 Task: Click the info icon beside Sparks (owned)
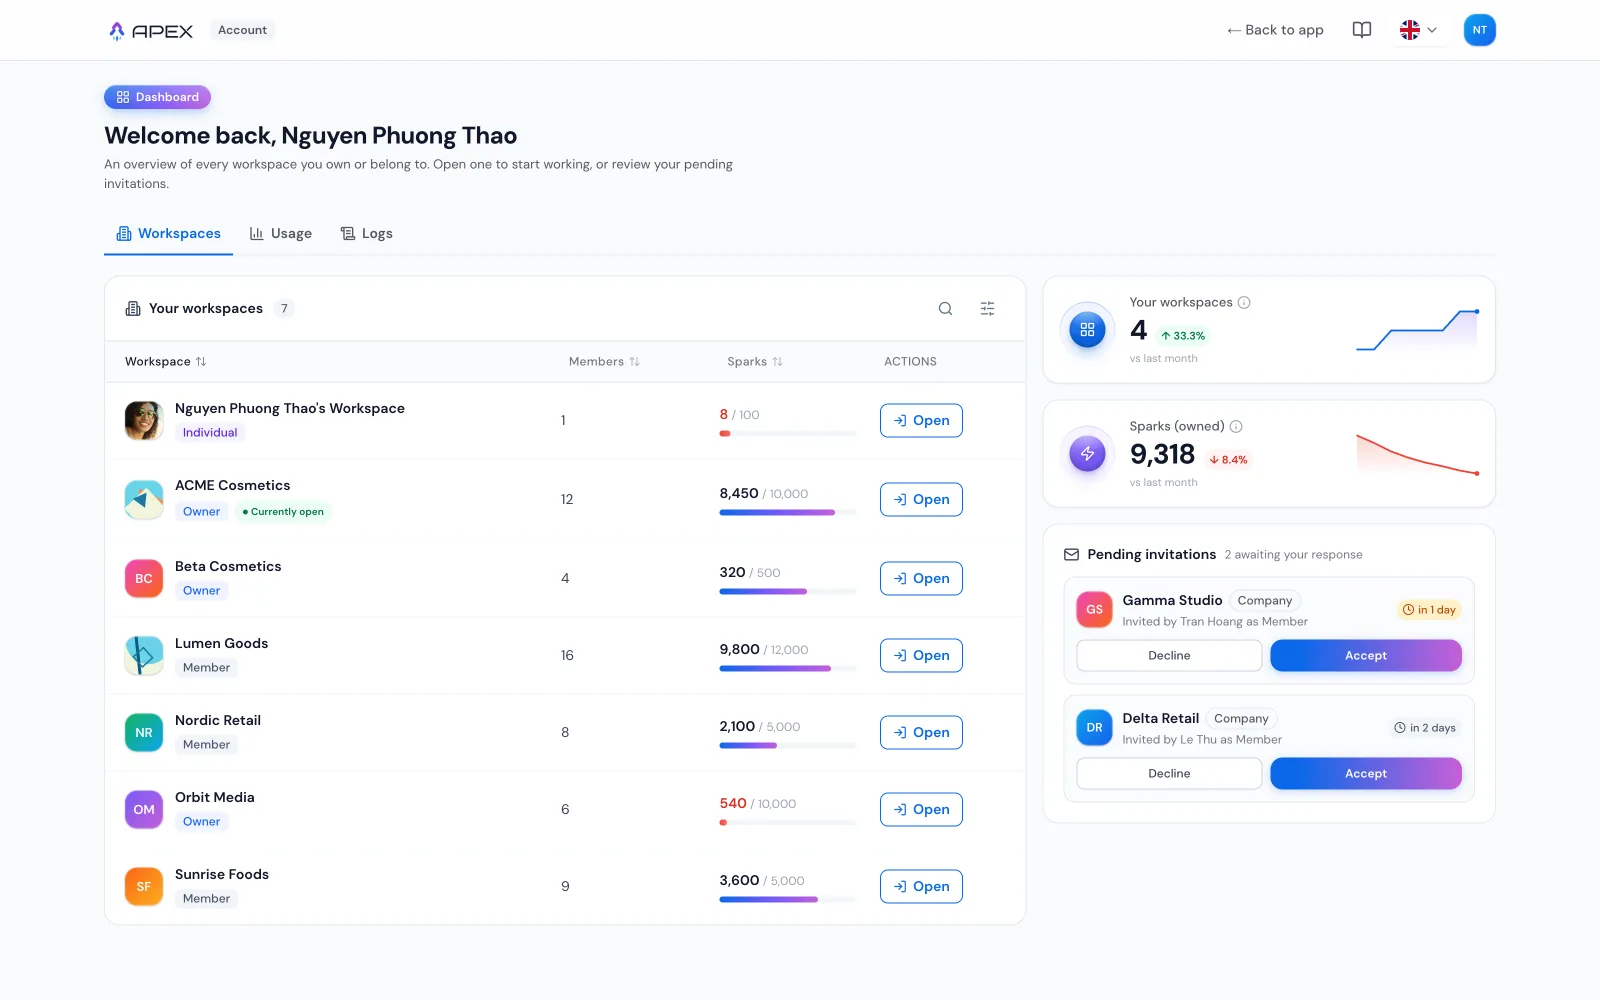tap(1236, 426)
